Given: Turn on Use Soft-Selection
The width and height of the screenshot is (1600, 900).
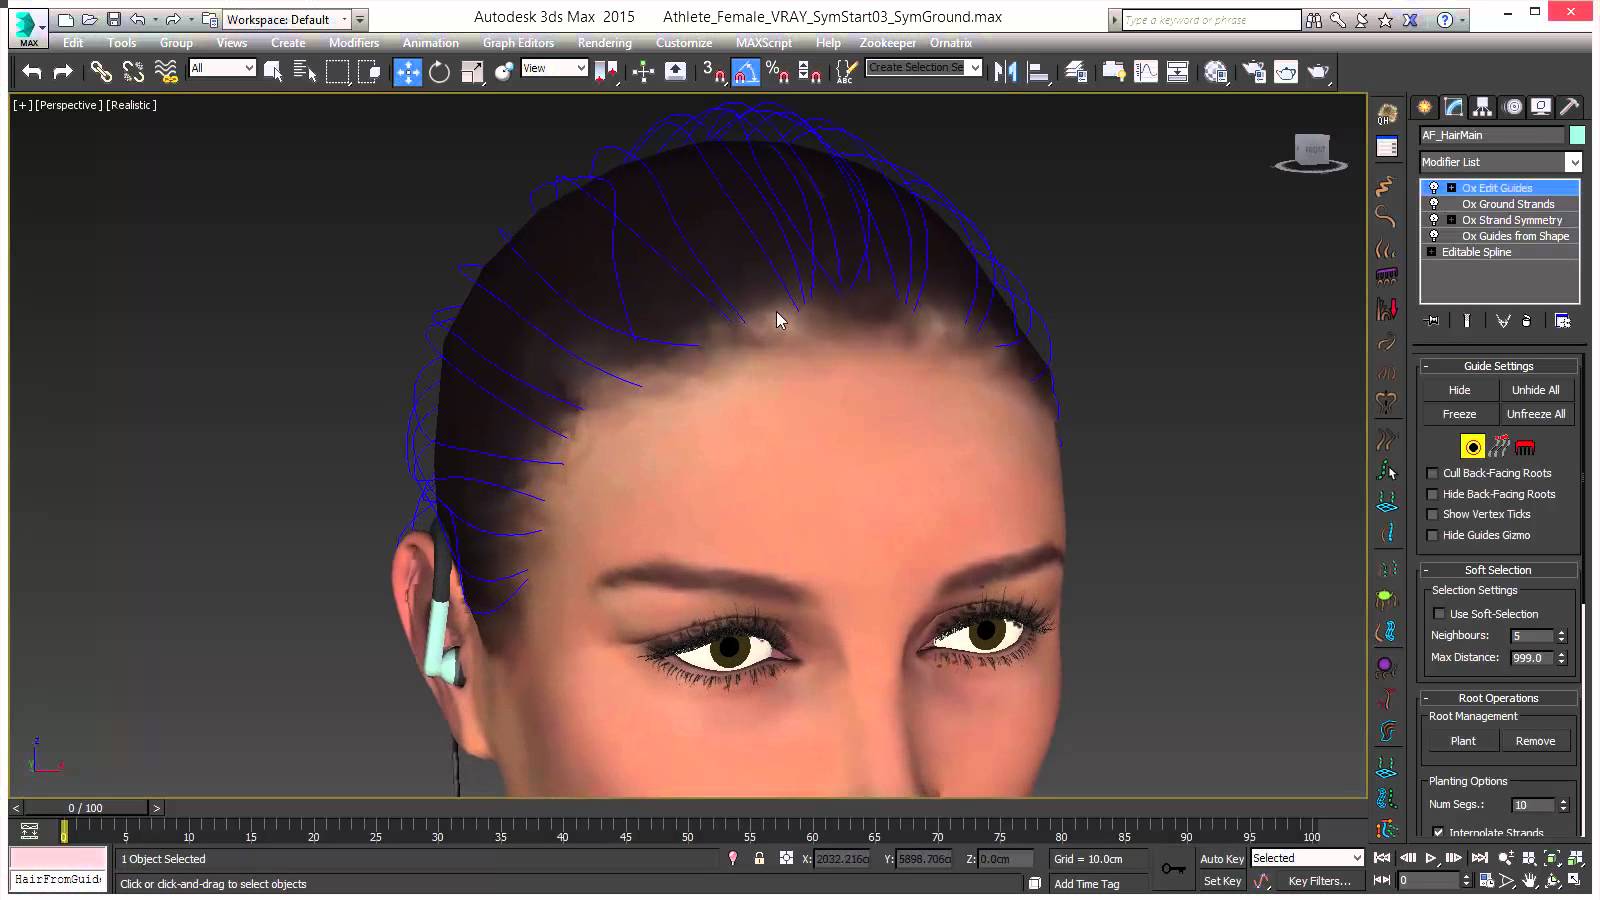Looking at the screenshot, I should [1439, 614].
